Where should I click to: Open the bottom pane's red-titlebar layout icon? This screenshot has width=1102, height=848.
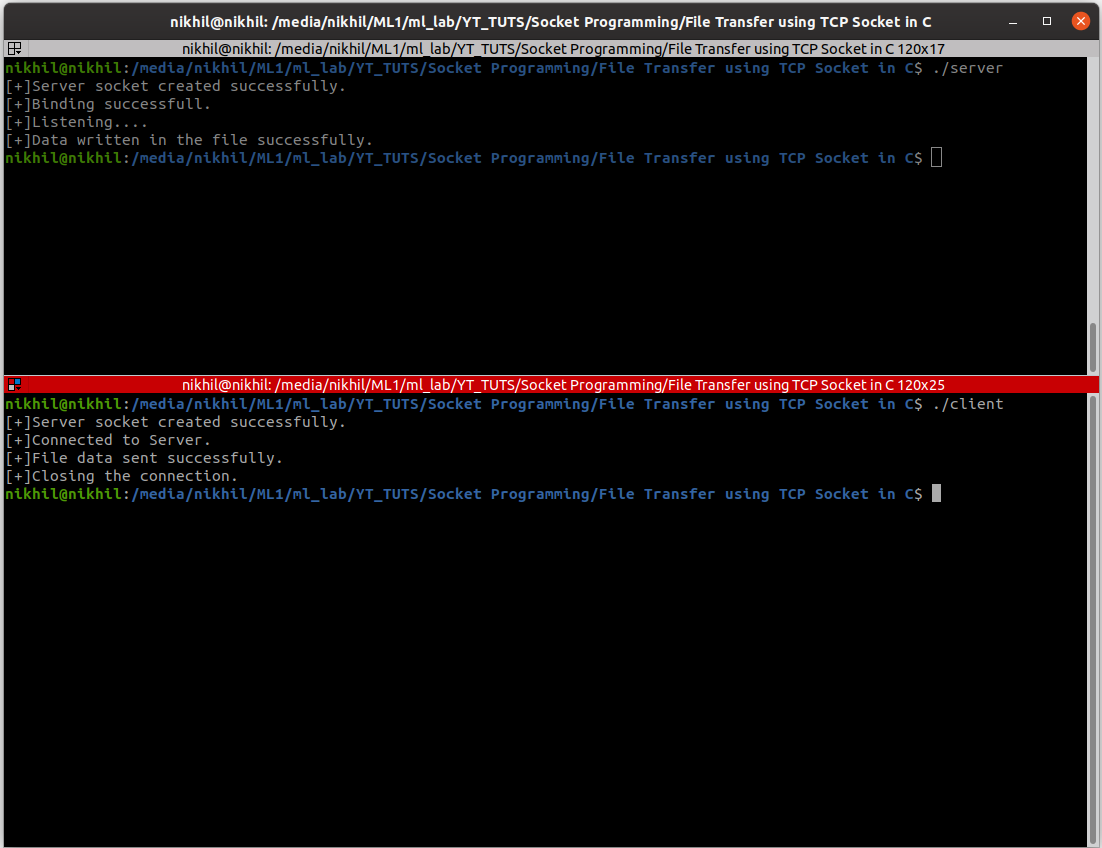[x=14, y=384]
